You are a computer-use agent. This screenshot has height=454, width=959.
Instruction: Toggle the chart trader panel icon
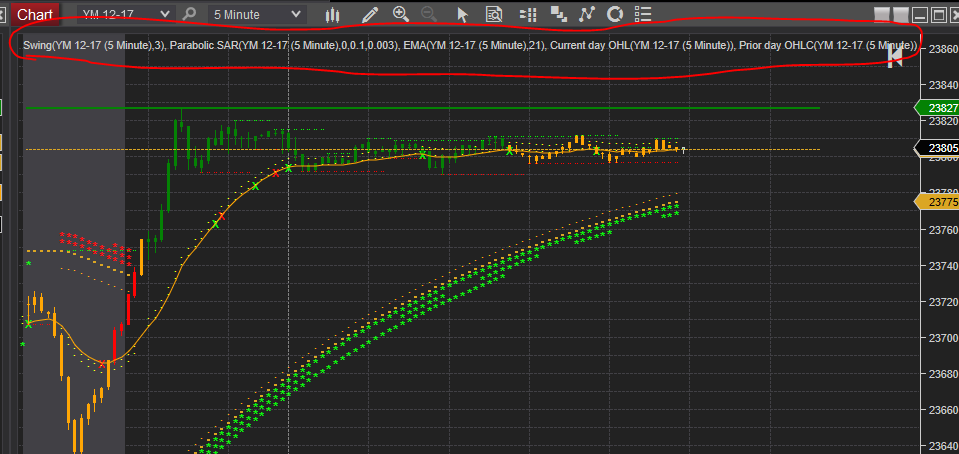pos(527,15)
